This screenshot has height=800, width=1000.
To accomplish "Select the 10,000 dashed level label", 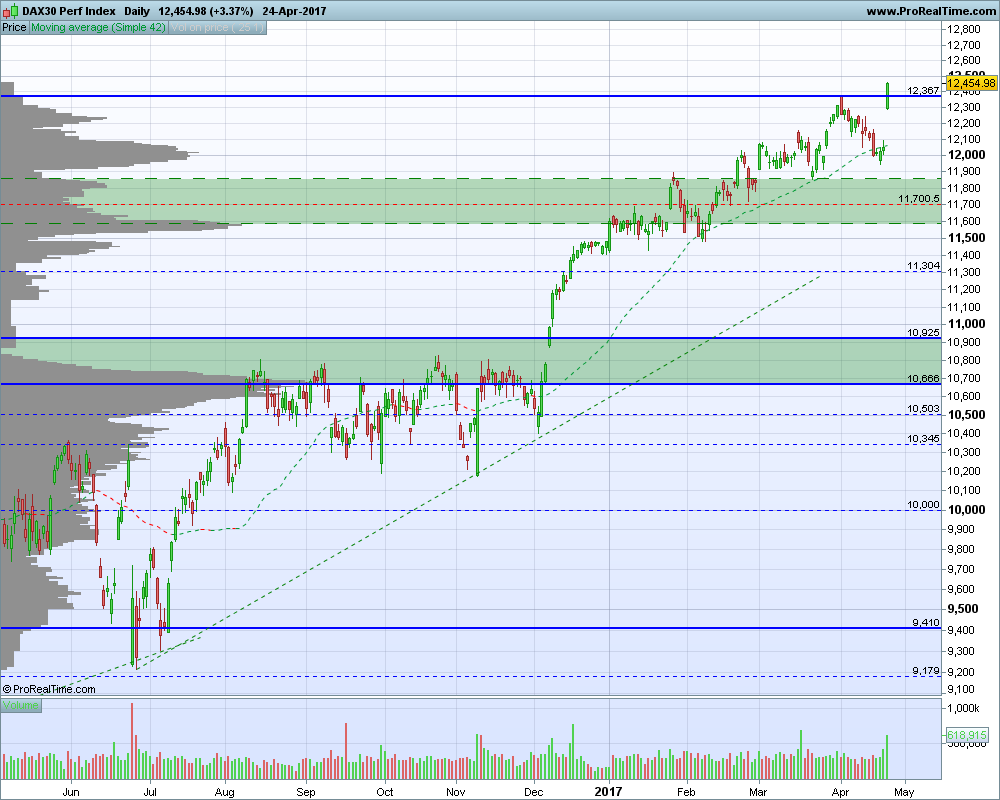I will click(x=923, y=505).
